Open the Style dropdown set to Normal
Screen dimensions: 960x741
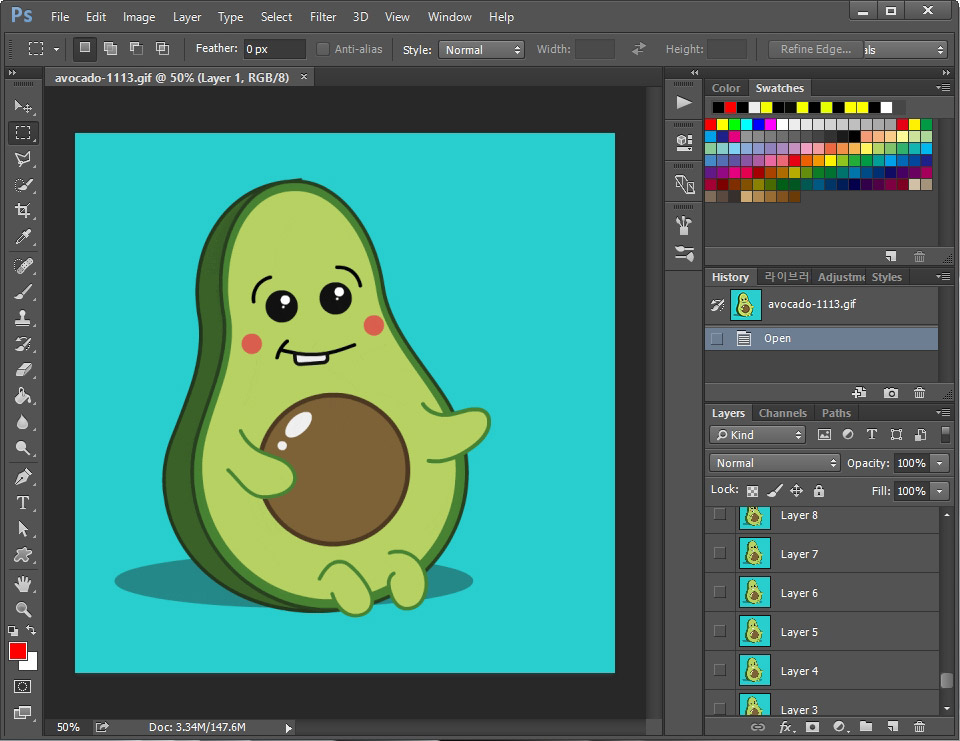click(481, 50)
